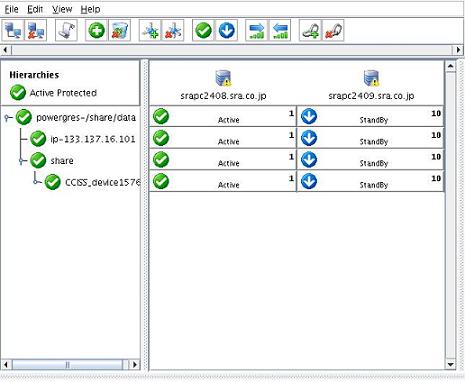The width and height of the screenshot is (465, 382).
Task: Click the Connect to server toolbar icon
Action: point(13,30)
